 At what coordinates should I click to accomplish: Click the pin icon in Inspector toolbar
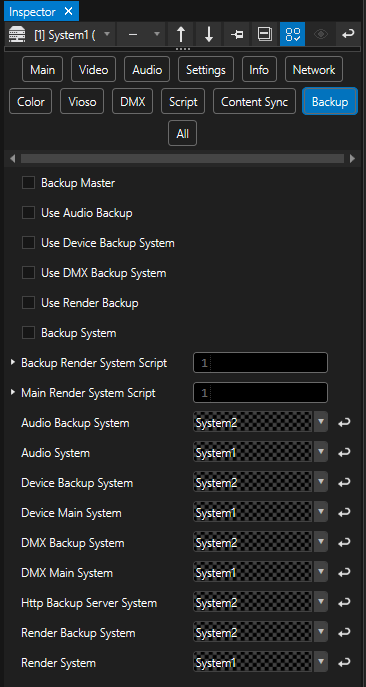pos(237,34)
